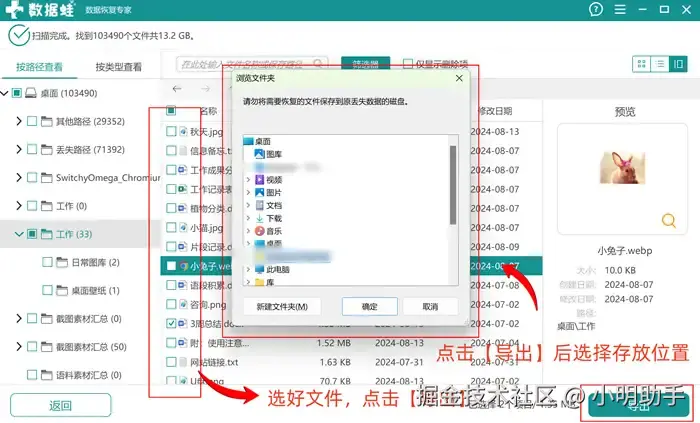Expand 视频 in the browse folder dialog
The width and height of the screenshot is (700, 423).
click(x=248, y=180)
